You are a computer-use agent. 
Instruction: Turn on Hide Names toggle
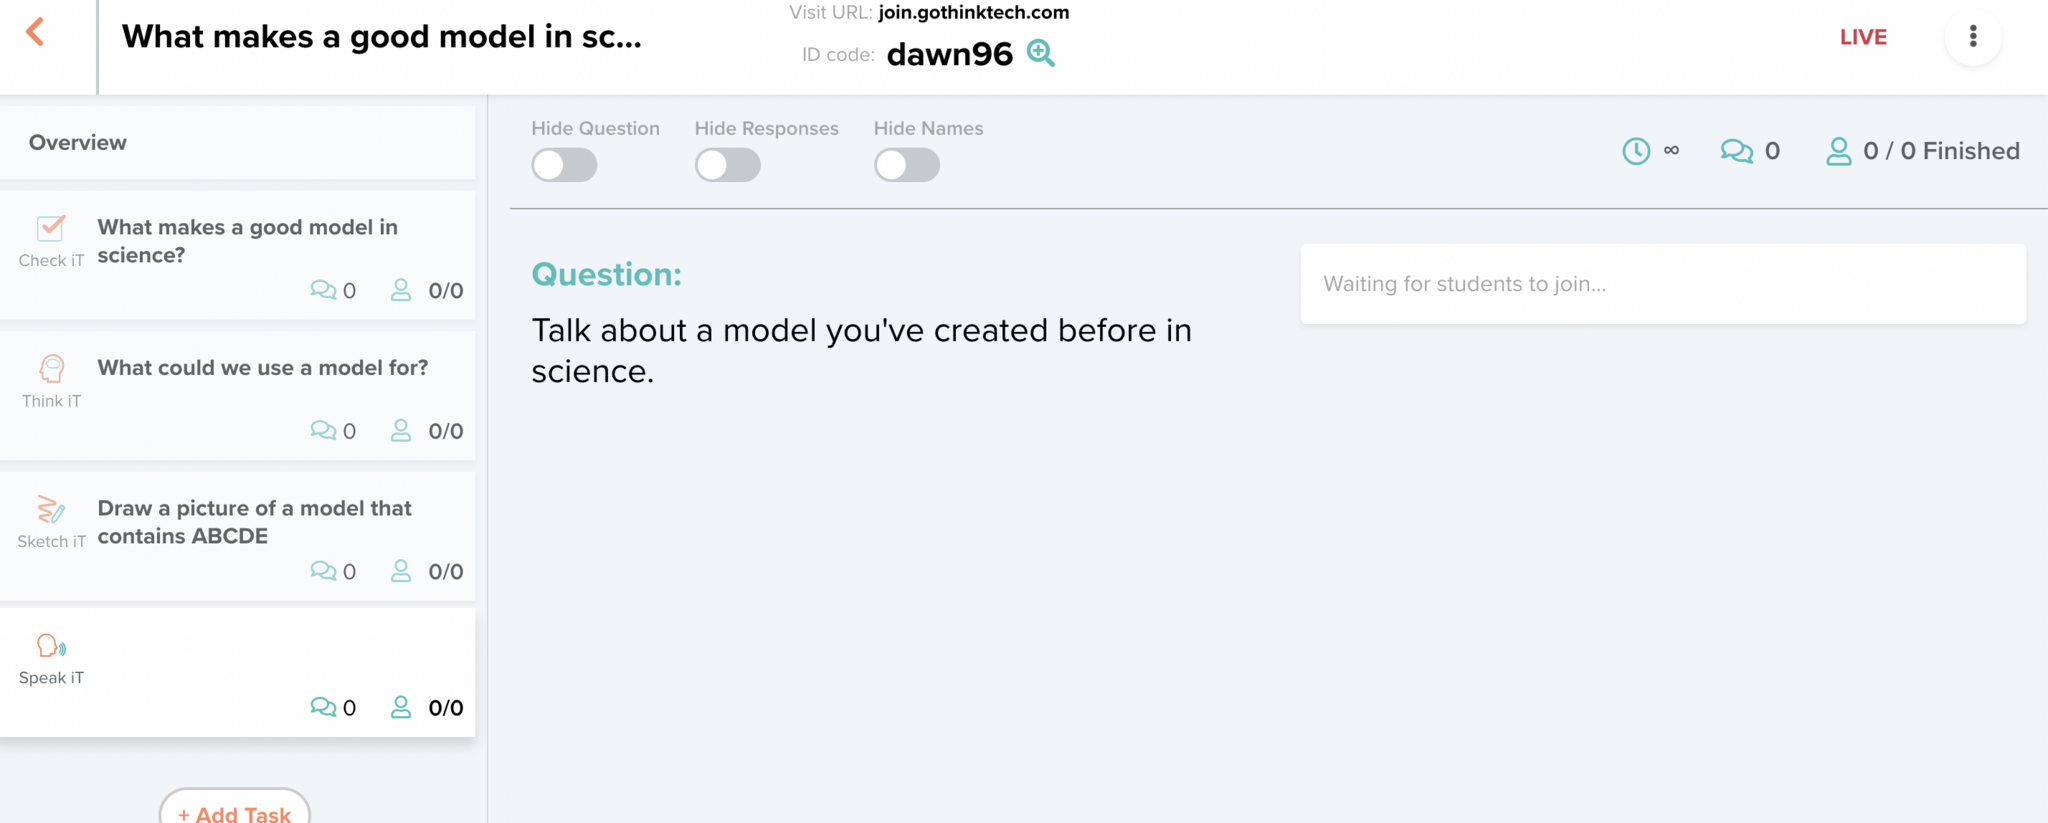tap(907, 165)
